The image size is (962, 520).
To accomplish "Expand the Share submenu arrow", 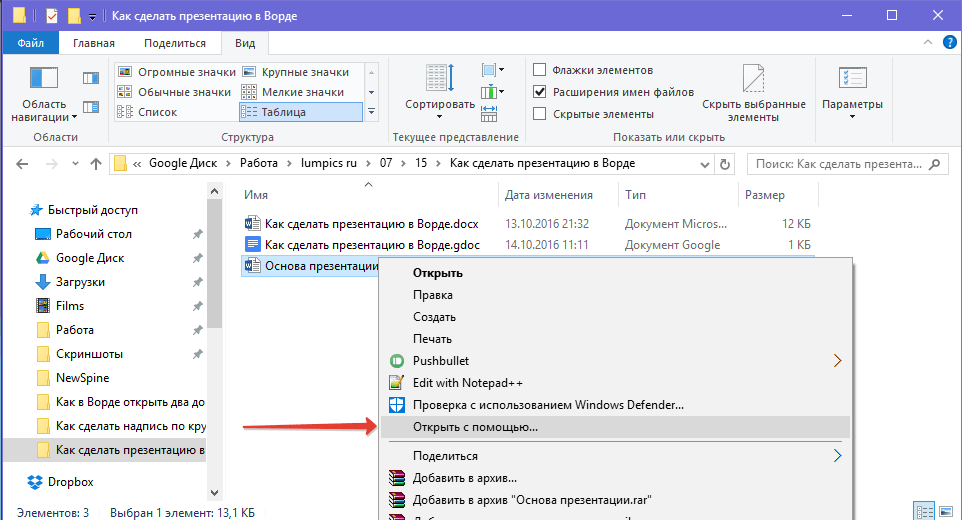I will pos(837,456).
